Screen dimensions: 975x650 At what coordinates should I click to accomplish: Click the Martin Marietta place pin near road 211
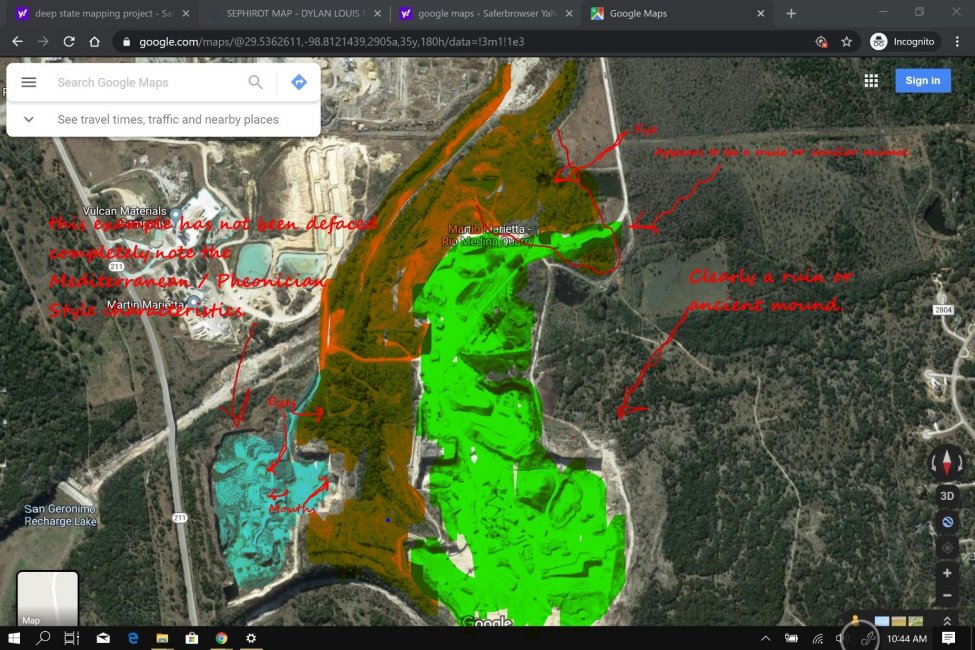point(194,302)
